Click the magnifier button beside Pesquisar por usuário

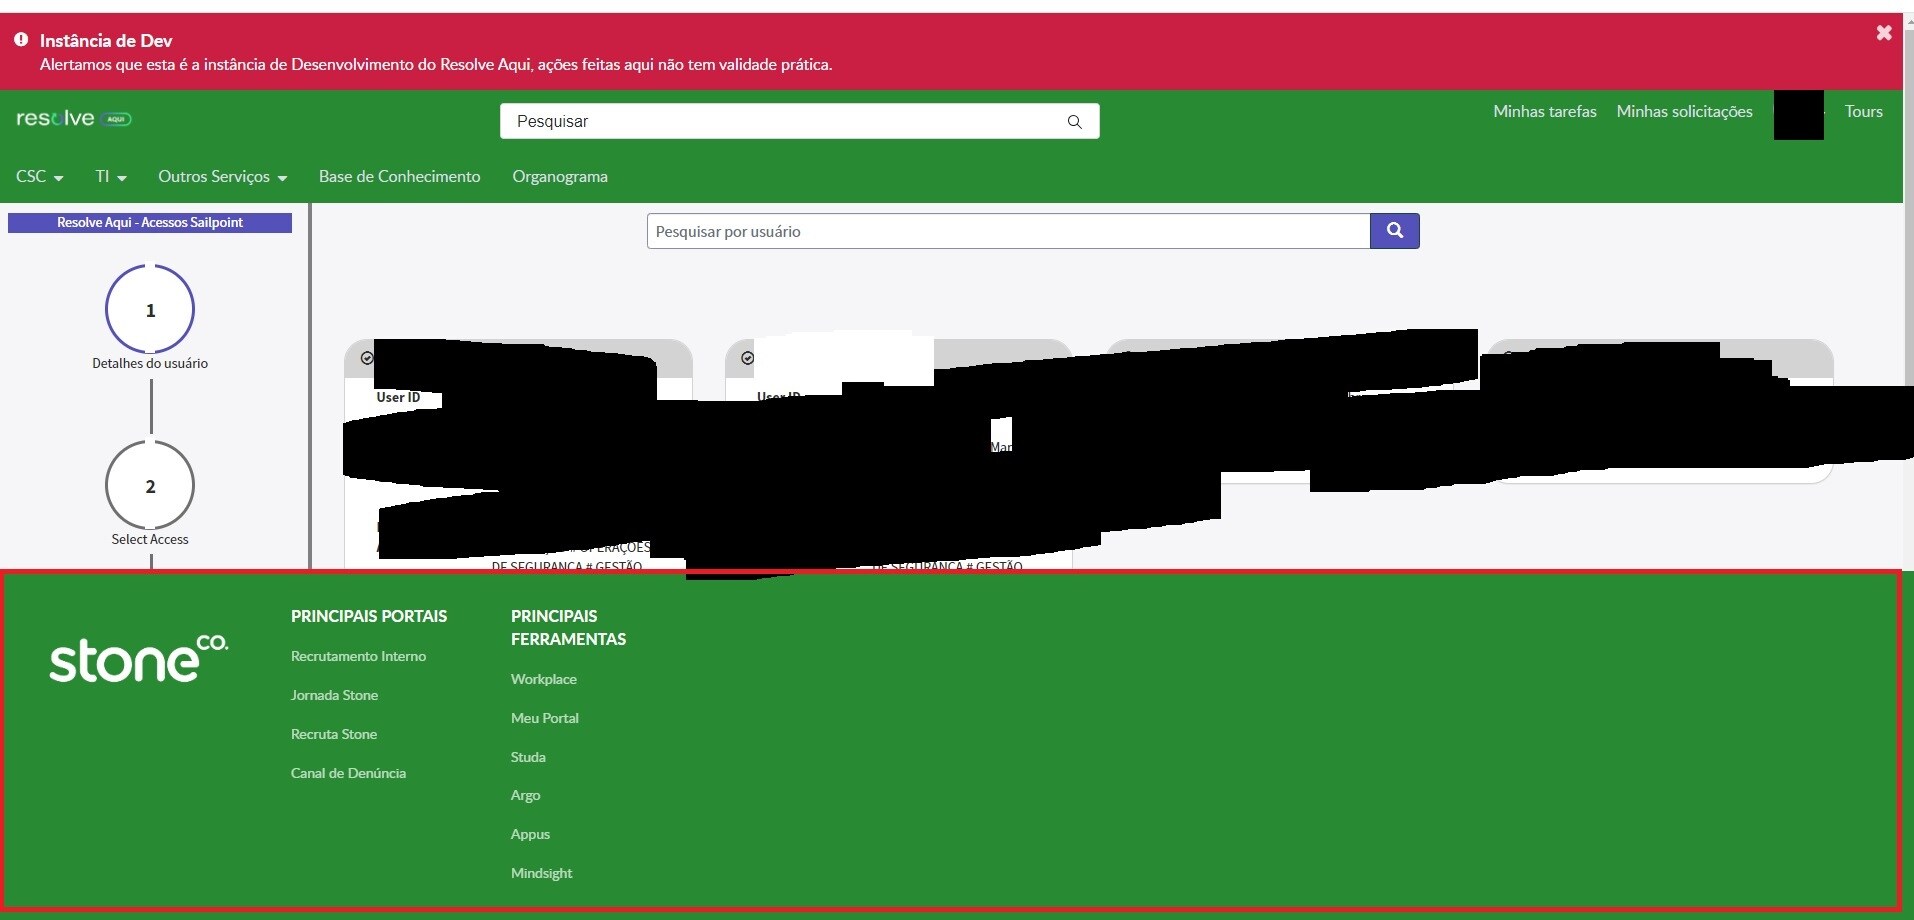(1394, 230)
